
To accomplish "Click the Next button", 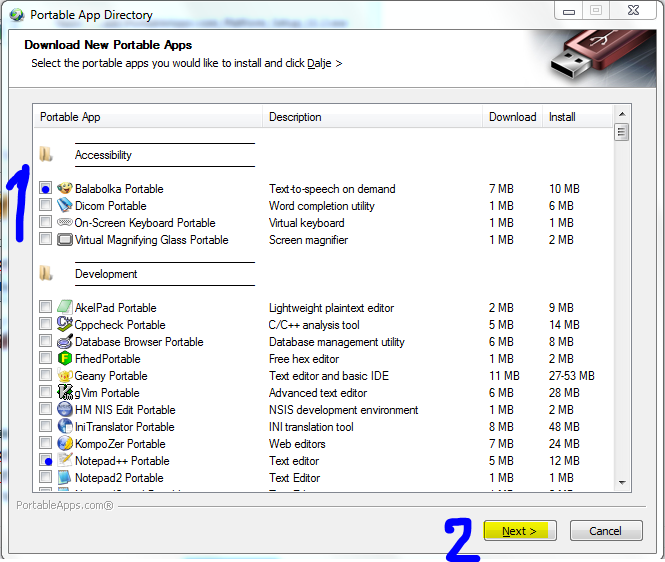I will coord(520,531).
